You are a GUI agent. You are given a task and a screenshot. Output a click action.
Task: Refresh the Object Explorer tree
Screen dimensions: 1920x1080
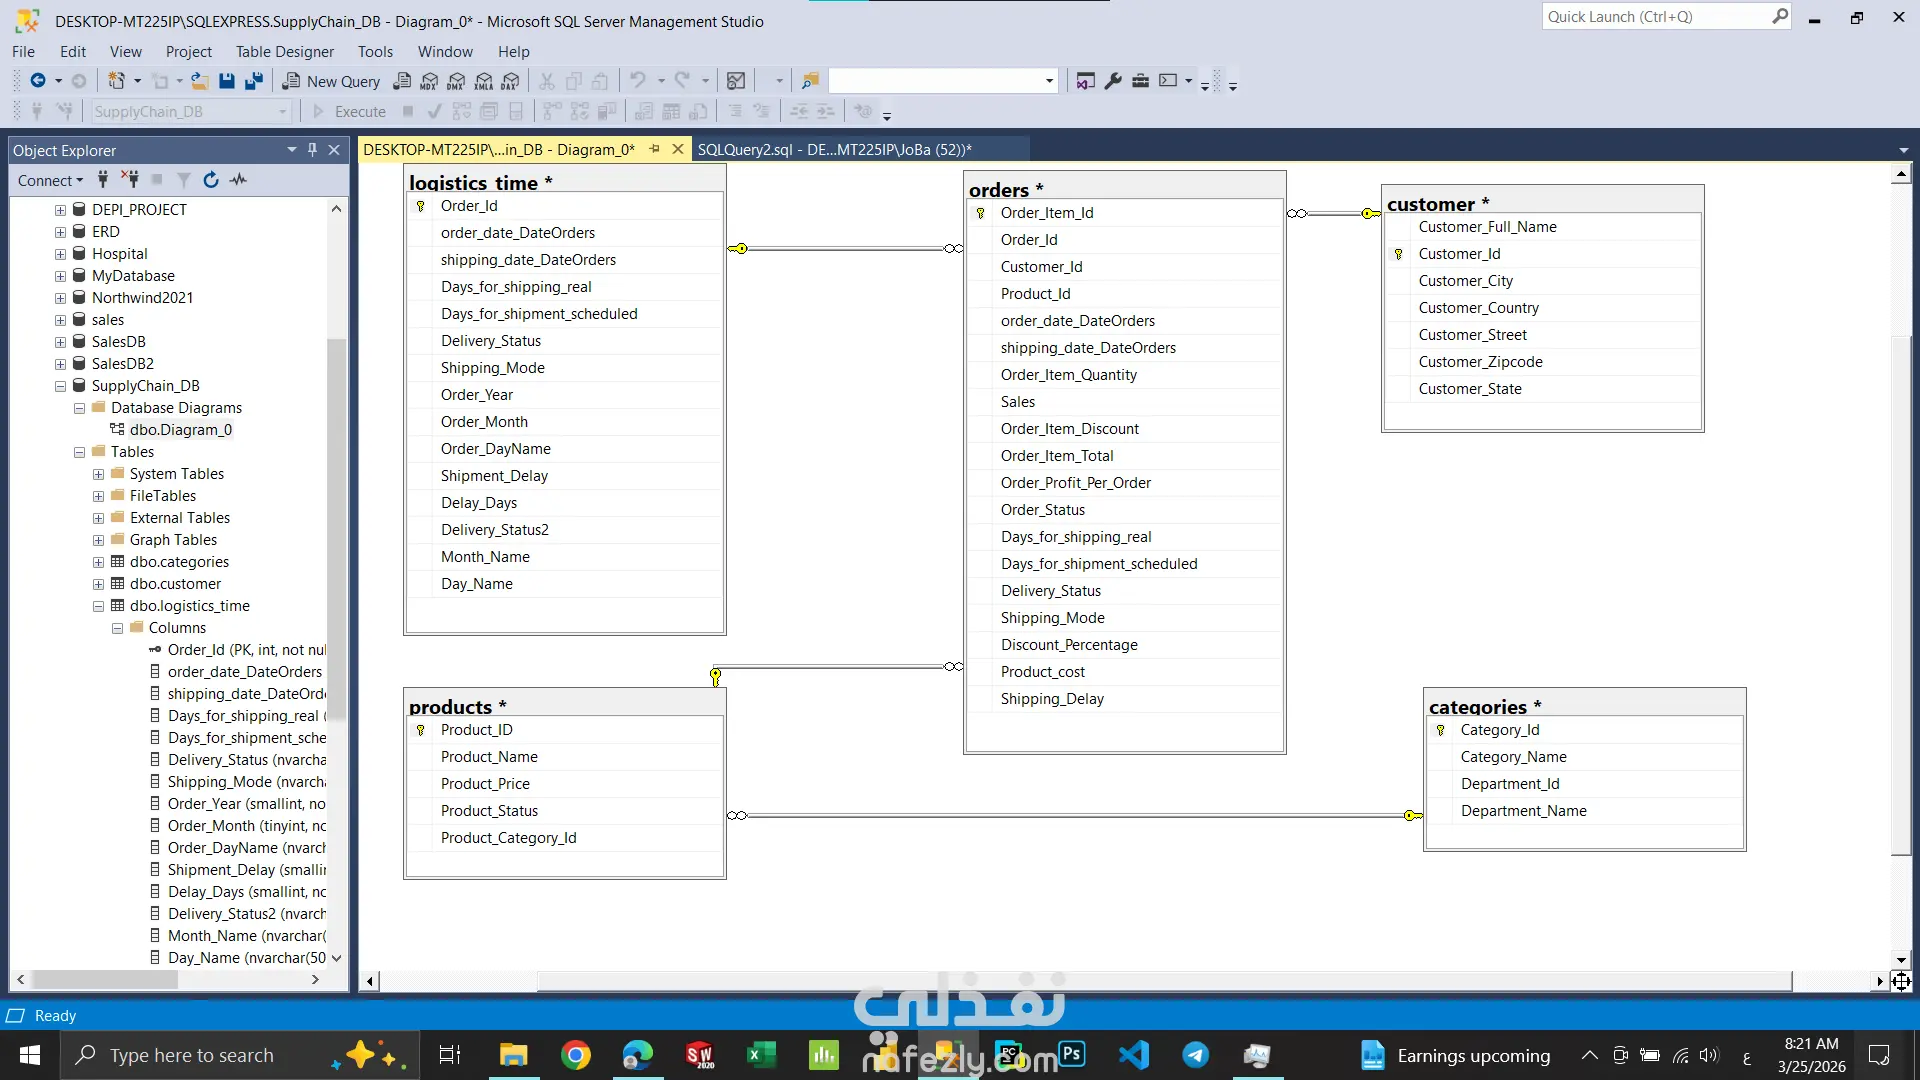[210, 180]
